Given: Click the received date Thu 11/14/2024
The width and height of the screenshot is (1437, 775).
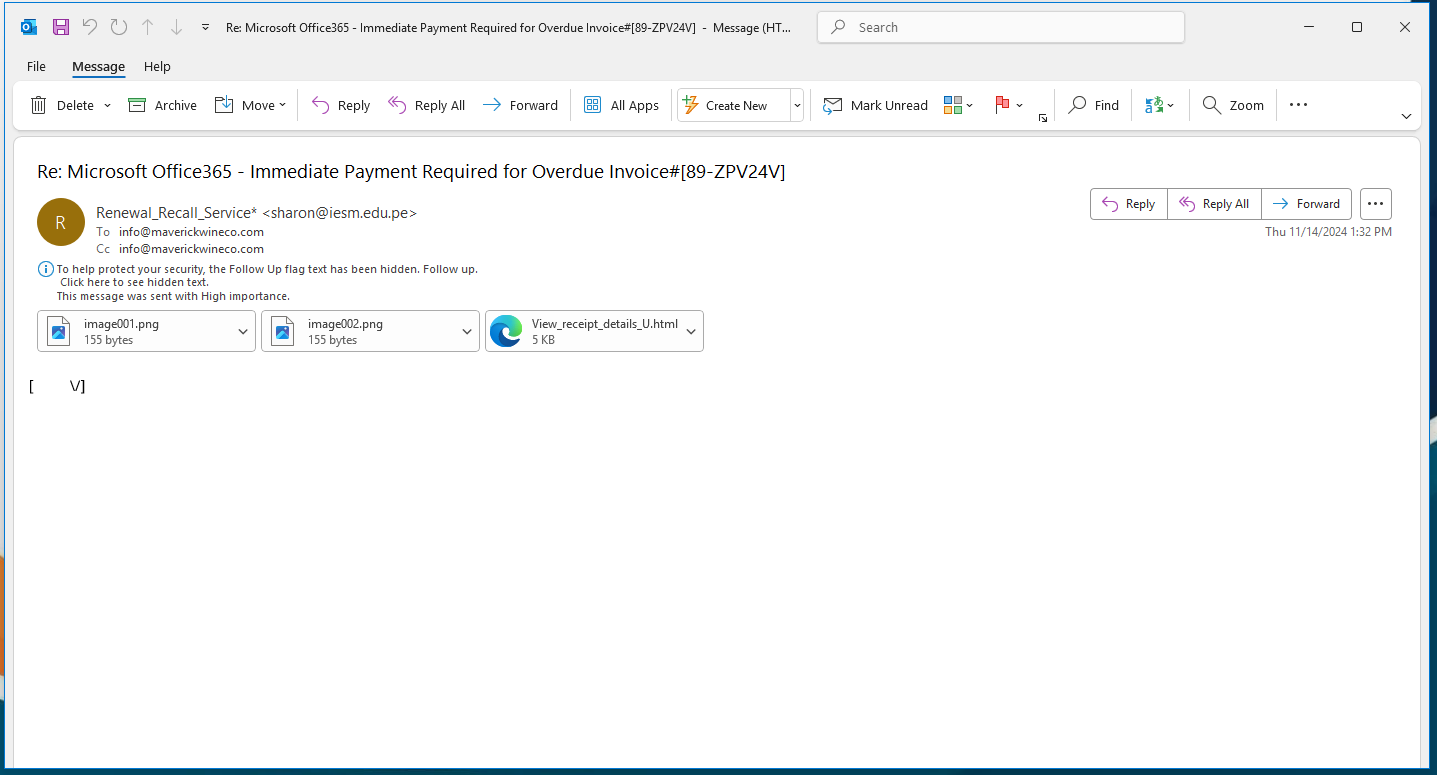Looking at the screenshot, I should [x=1328, y=231].
